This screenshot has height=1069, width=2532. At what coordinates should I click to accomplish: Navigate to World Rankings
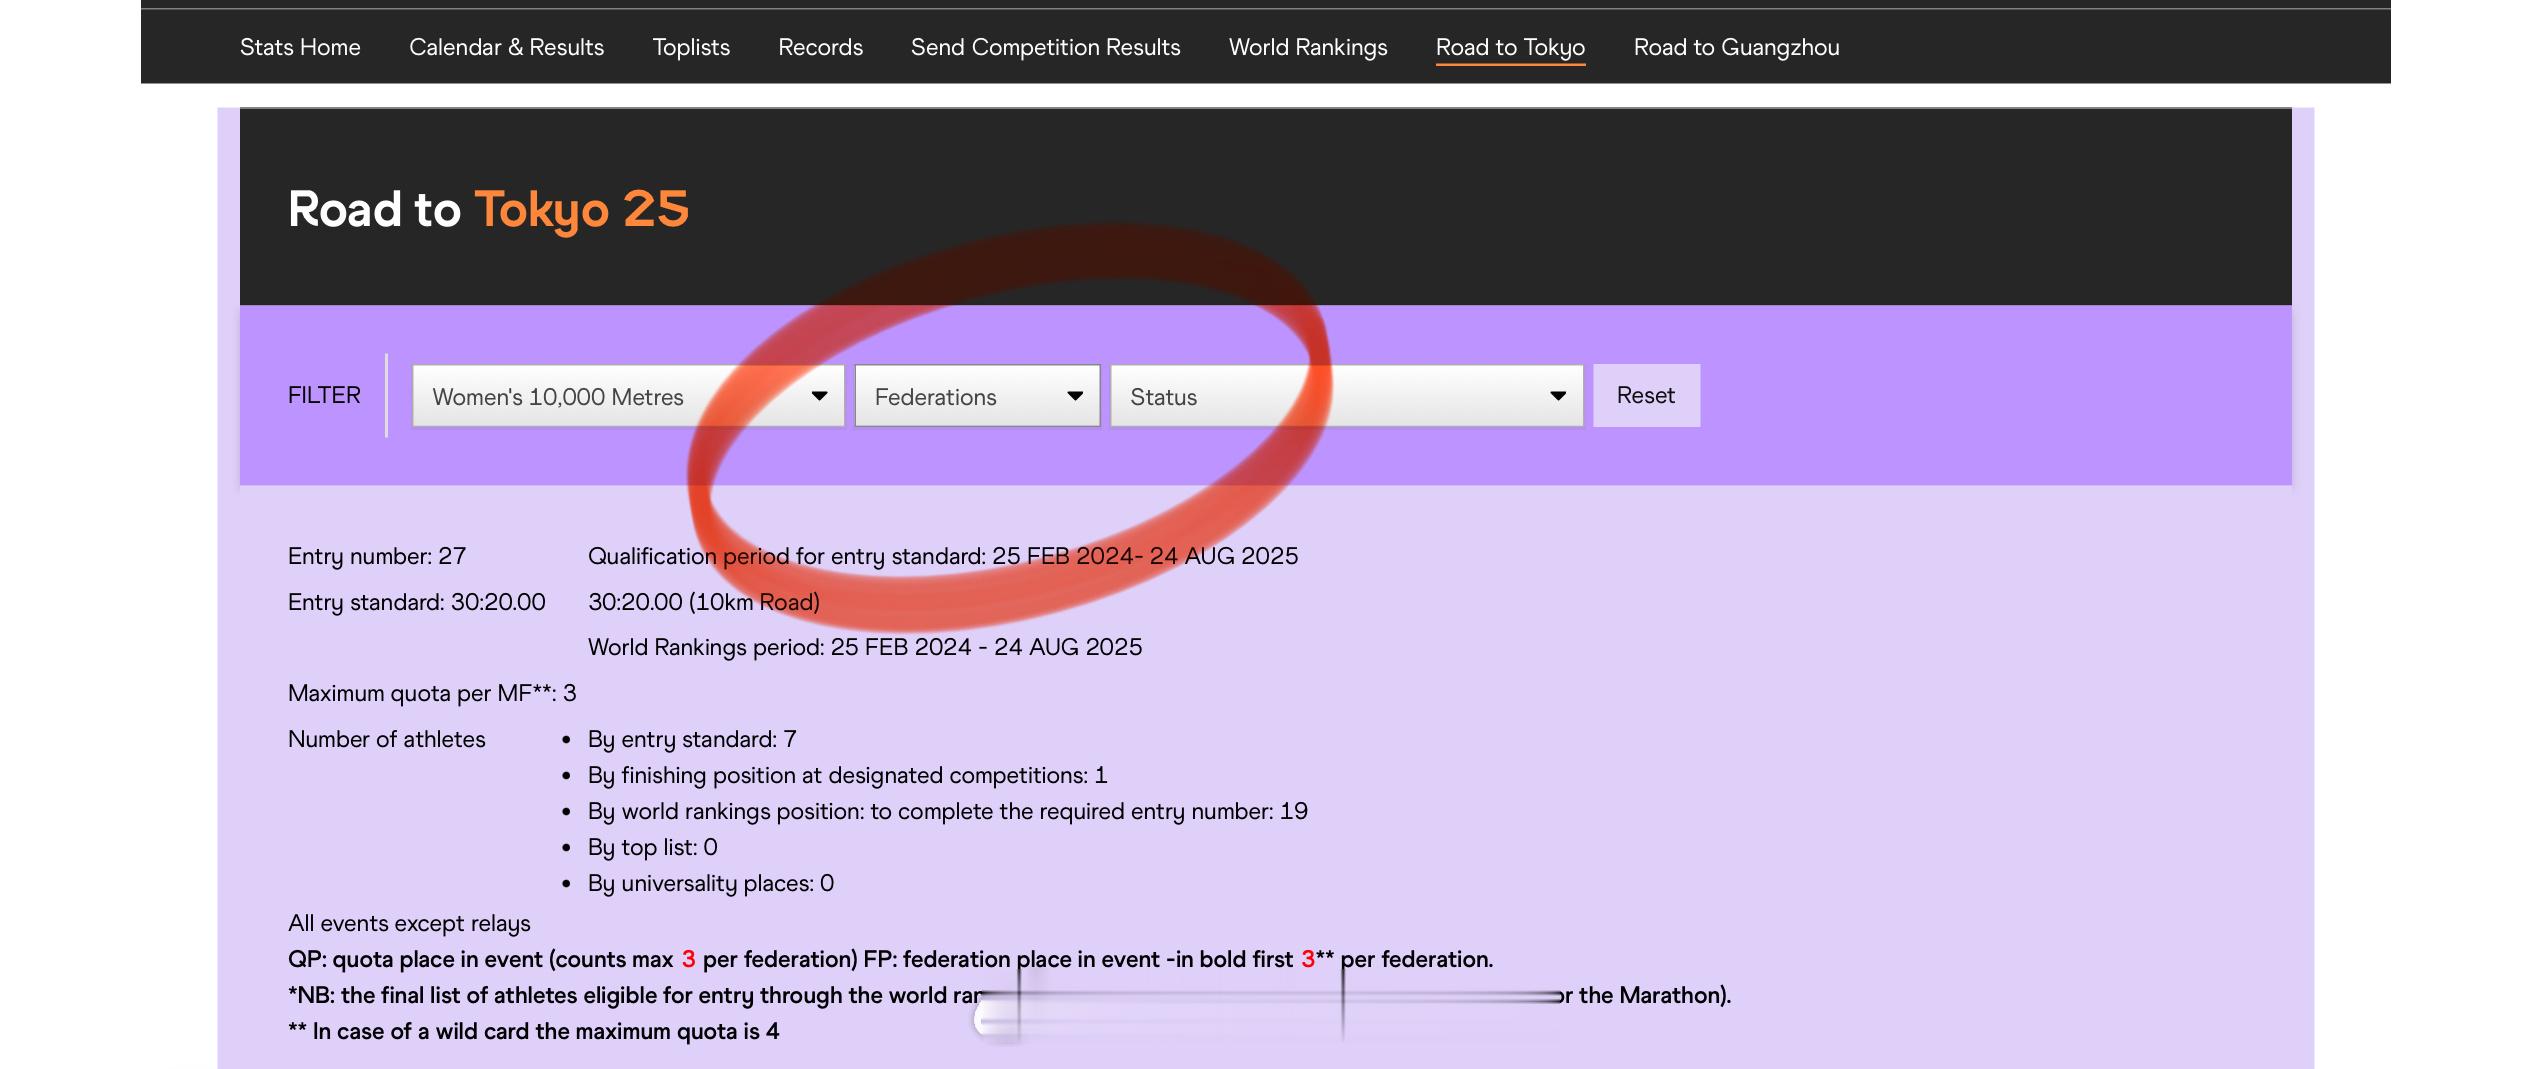(x=1308, y=47)
